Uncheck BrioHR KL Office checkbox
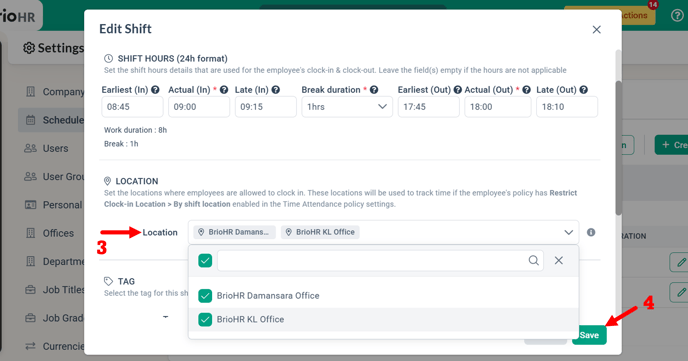 tap(205, 319)
